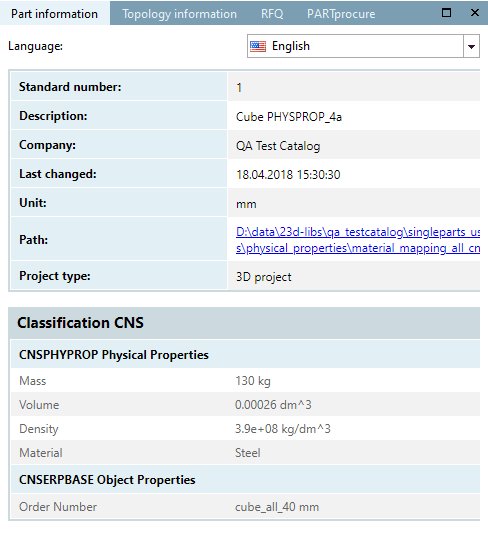Image resolution: width=488 pixels, height=537 pixels.
Task: Click the Standard number value 1
Action: (x=239, y=88)
